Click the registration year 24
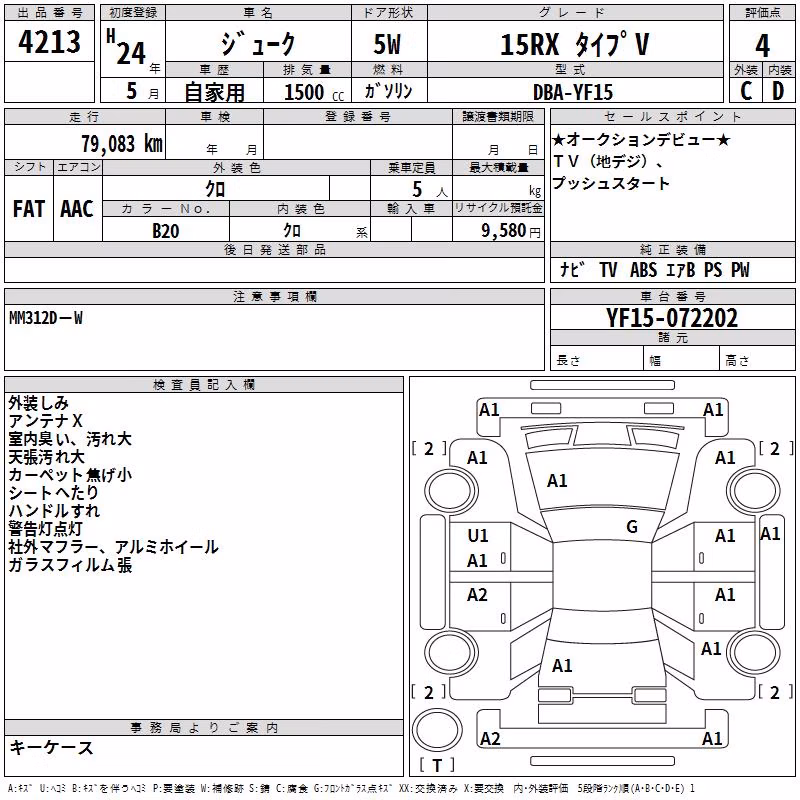This screenshot has width=800, height=800. click(131, 54)
